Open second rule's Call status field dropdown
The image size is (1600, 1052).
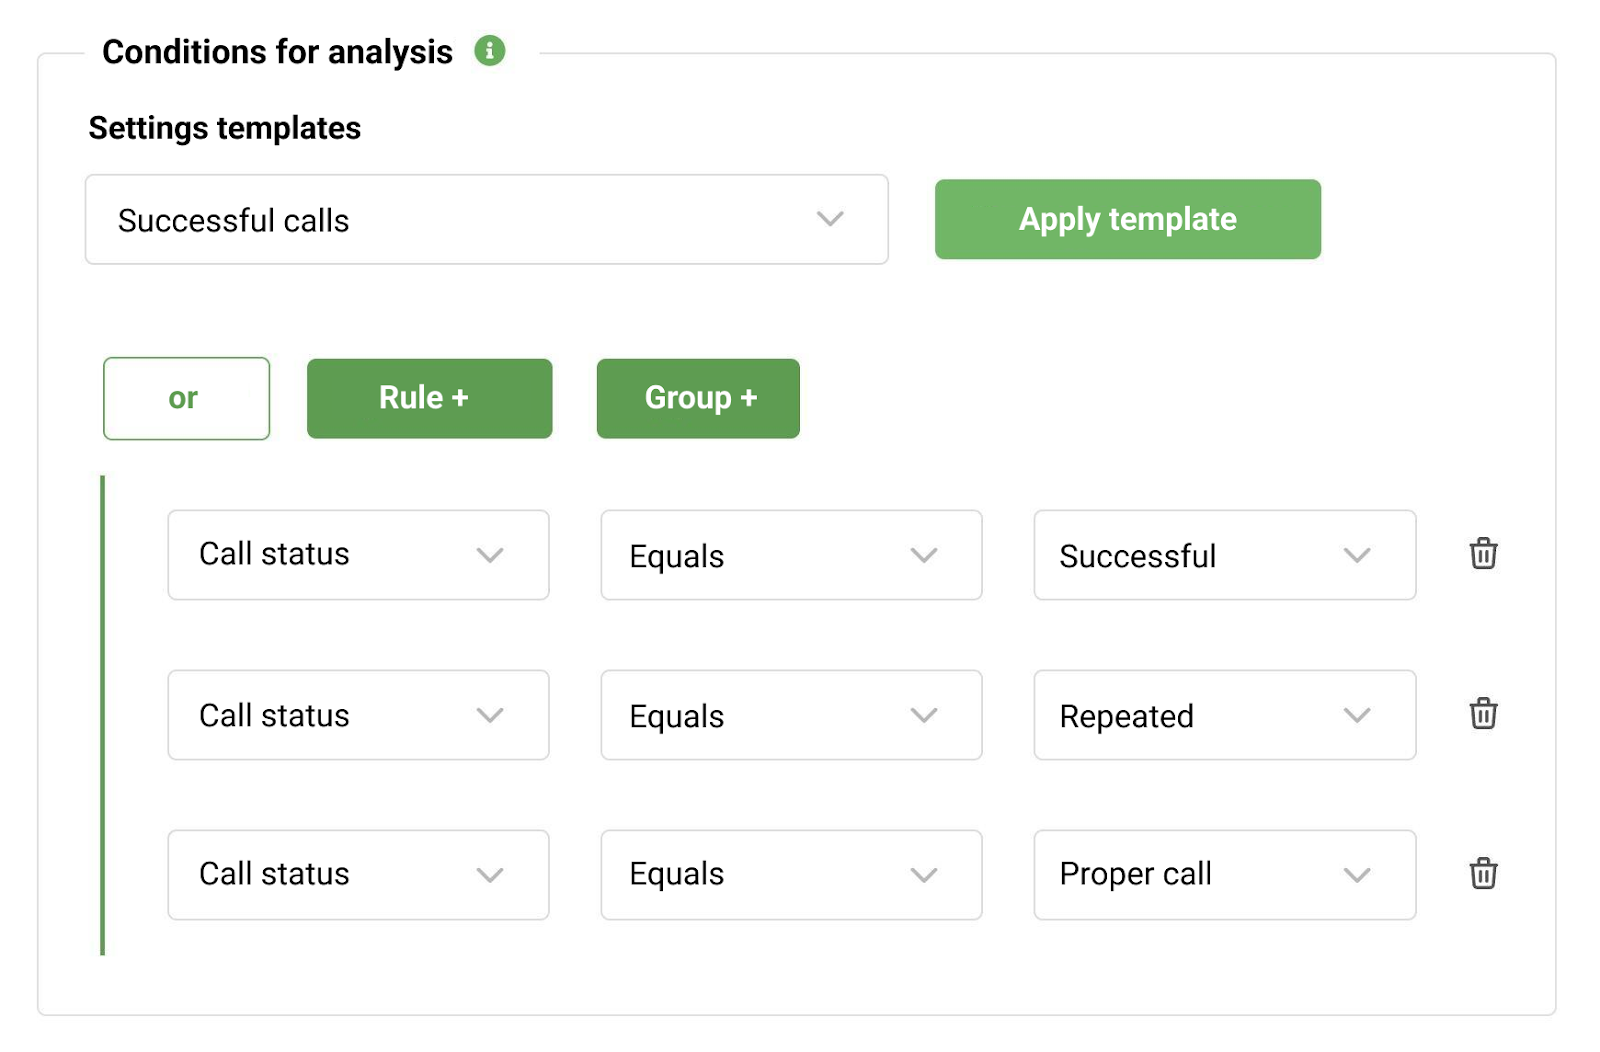click(358, 715)
